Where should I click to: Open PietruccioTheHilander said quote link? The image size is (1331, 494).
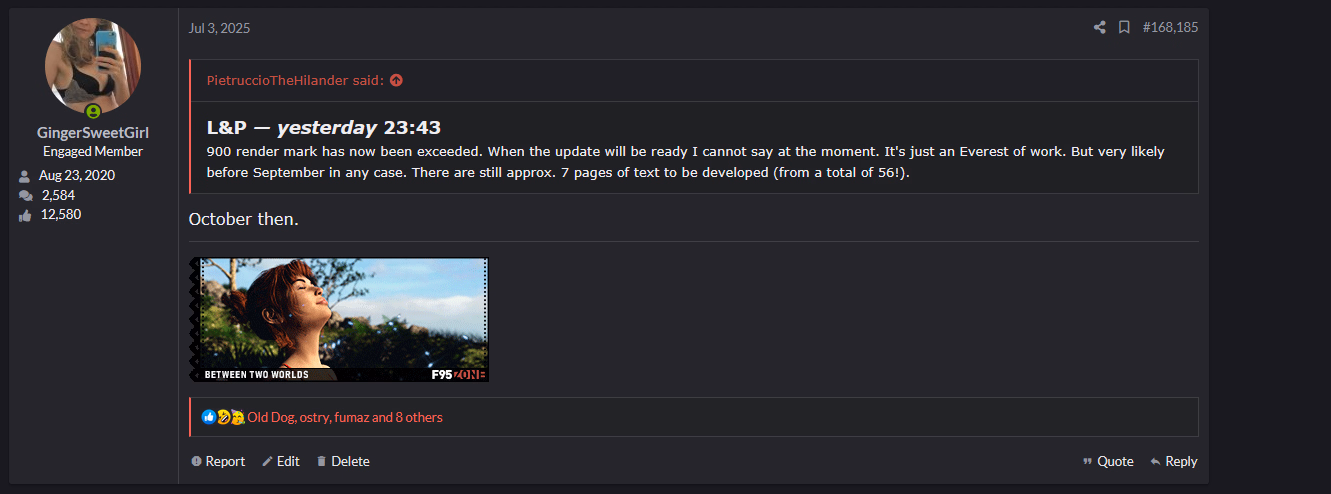point(295,80)
